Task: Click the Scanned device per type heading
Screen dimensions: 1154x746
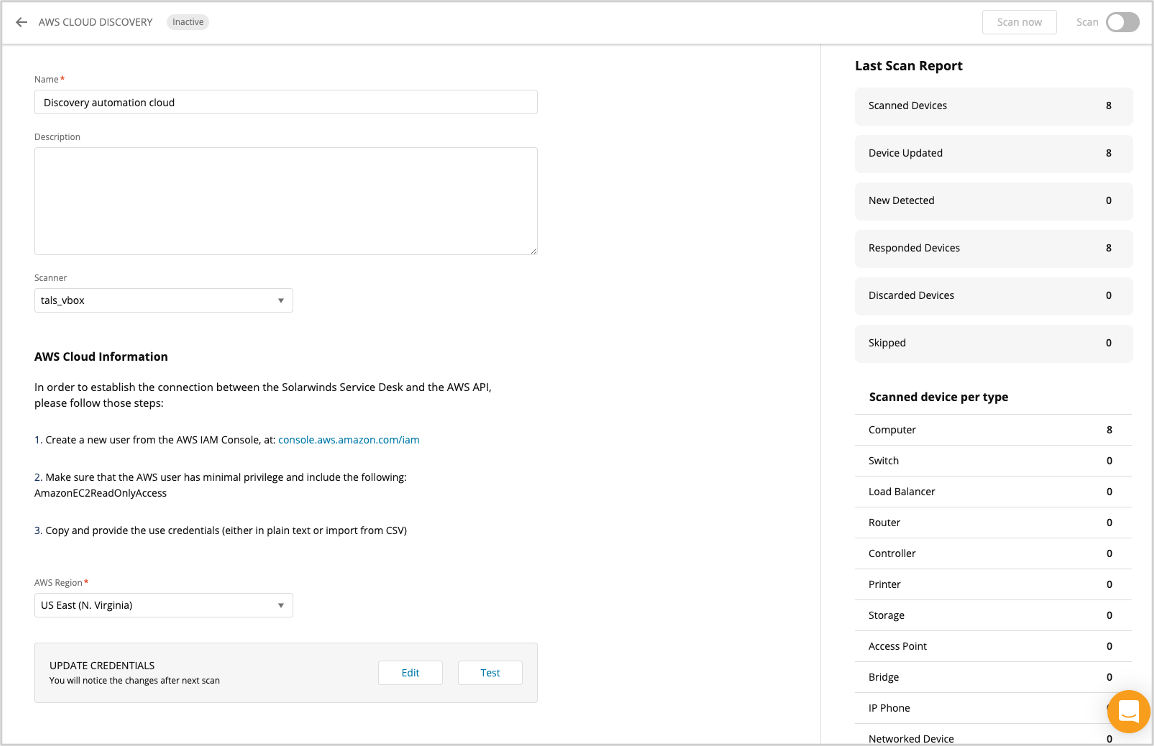Action: coord(938,397)
